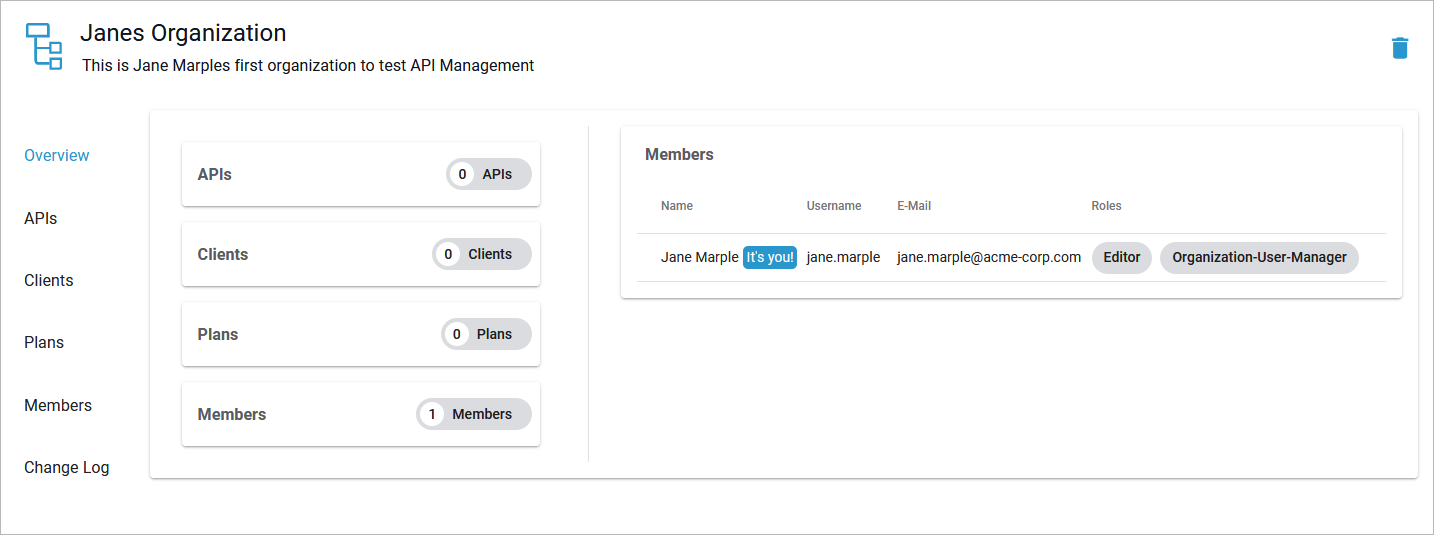Screen dimensions: 1434x535
Task: Click the organization hierarchy icon
Action: [x=43, y=47]
